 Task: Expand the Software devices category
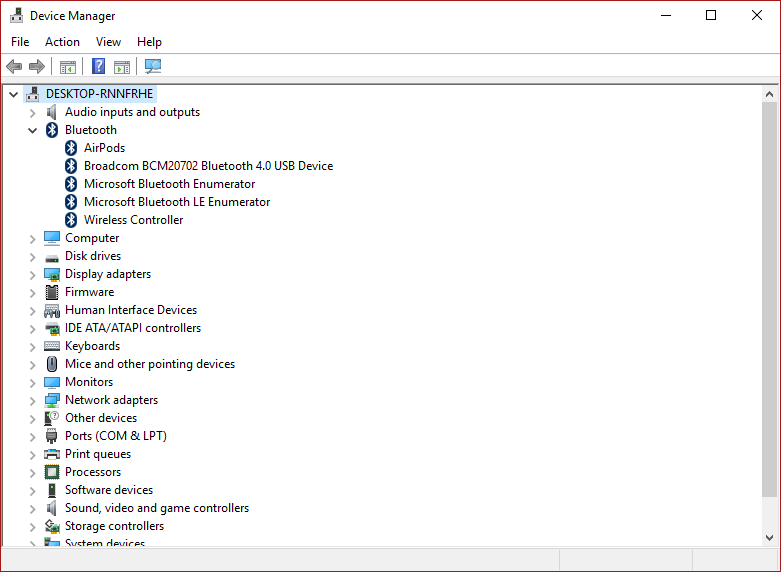click(x=33, y=491)
